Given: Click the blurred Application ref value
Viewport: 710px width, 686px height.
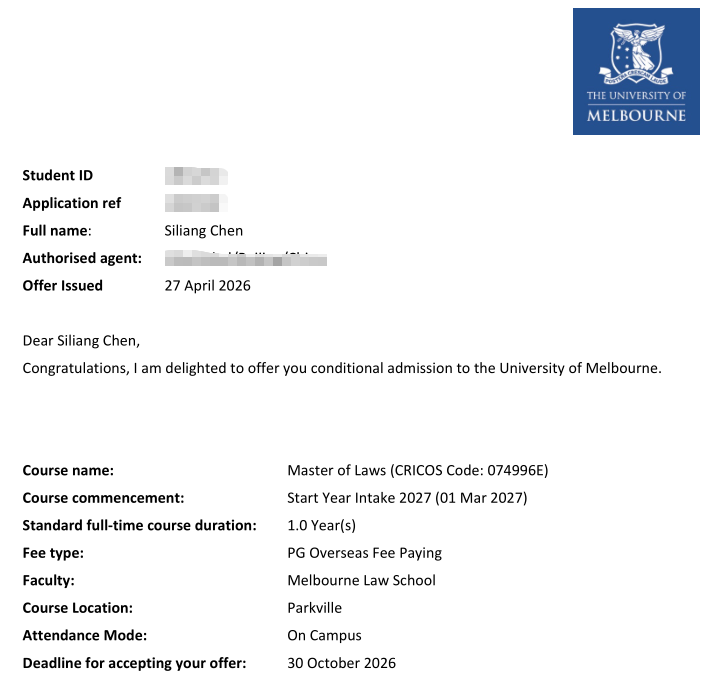Looking at the screenshot, I should click(x=196, y=203).
